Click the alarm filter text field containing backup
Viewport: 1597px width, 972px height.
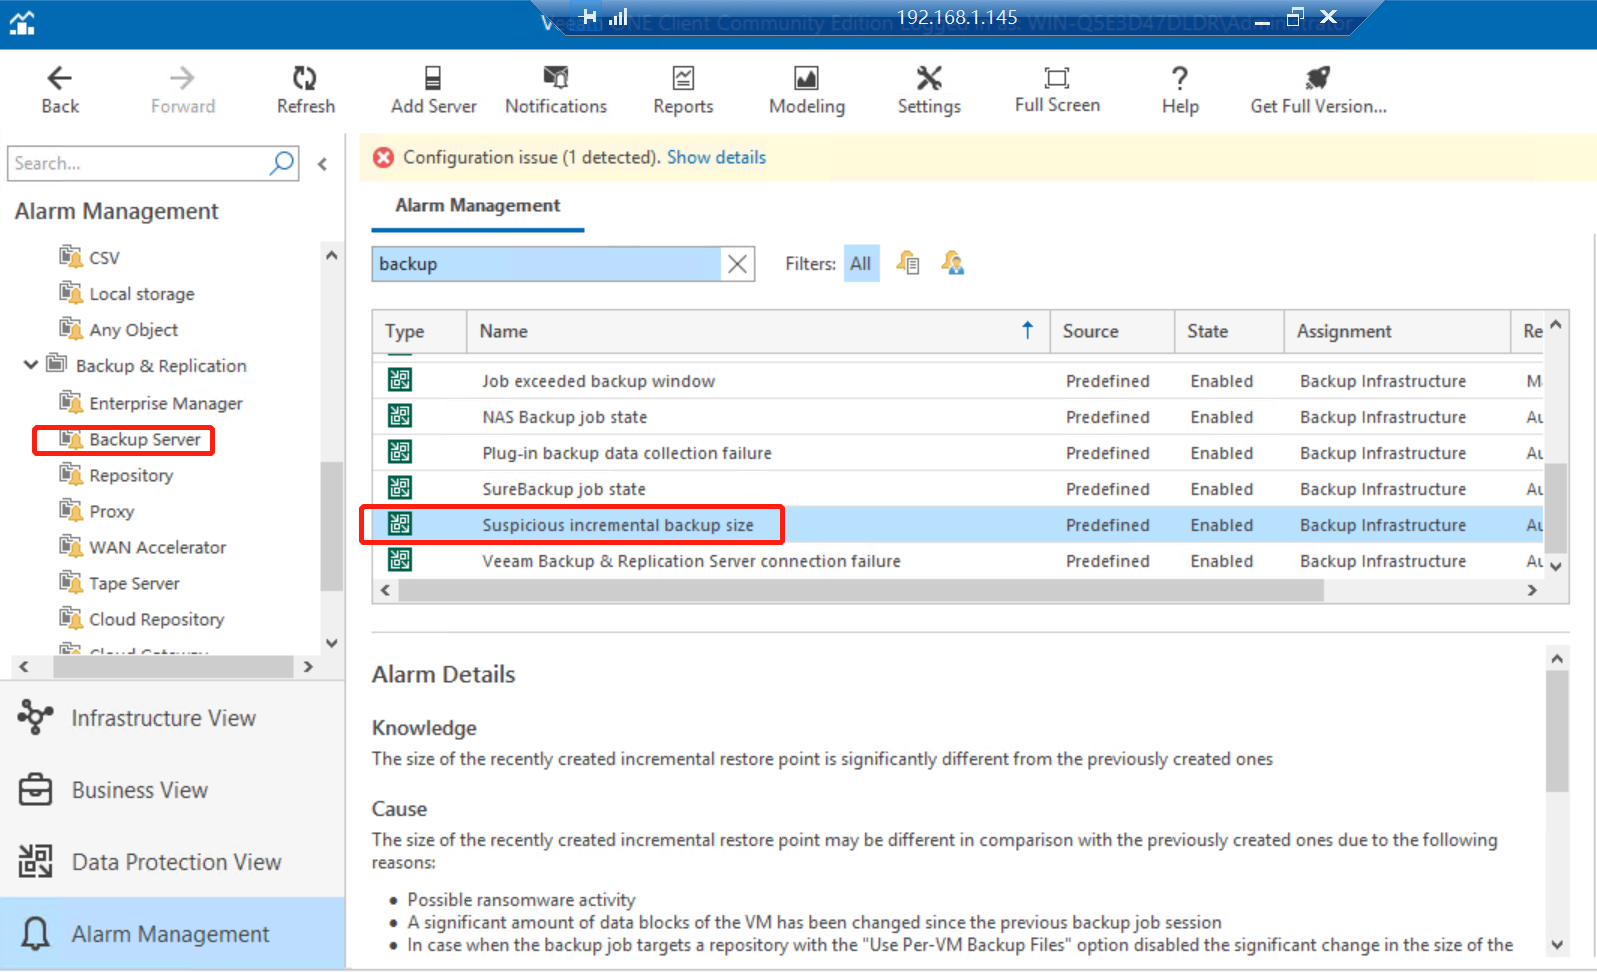[546, 264]
